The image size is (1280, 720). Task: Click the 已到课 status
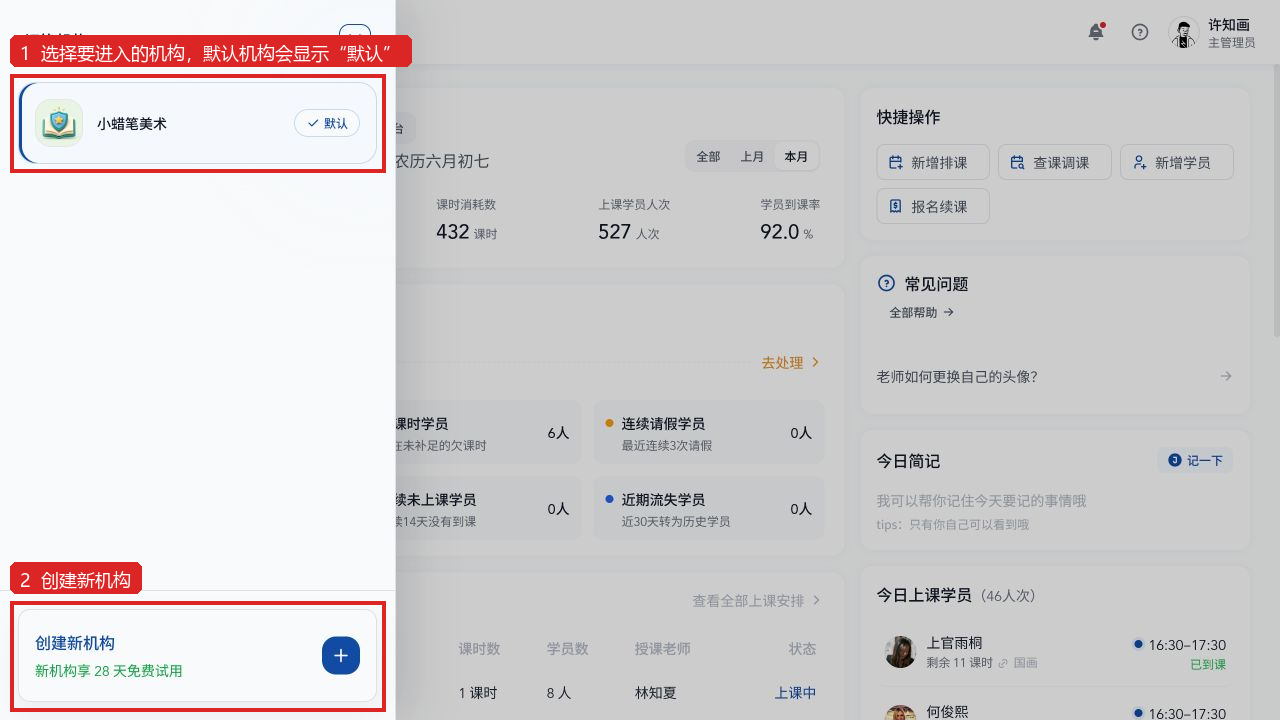click(1208, 664)
